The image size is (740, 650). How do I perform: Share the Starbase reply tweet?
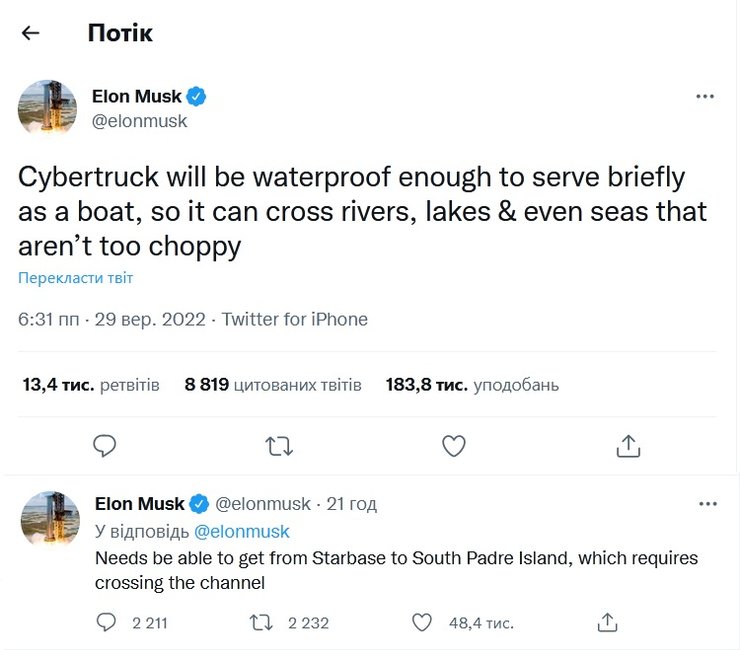606,622
